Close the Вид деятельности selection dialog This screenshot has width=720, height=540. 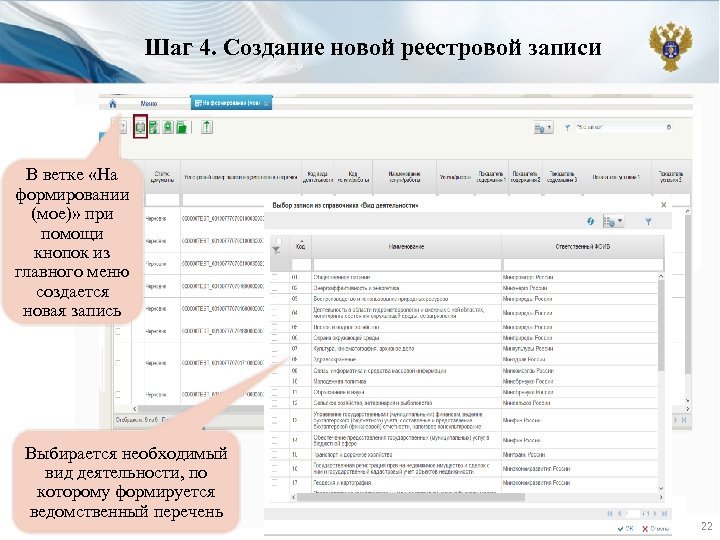pyautogui.click(x=664, y=205)
